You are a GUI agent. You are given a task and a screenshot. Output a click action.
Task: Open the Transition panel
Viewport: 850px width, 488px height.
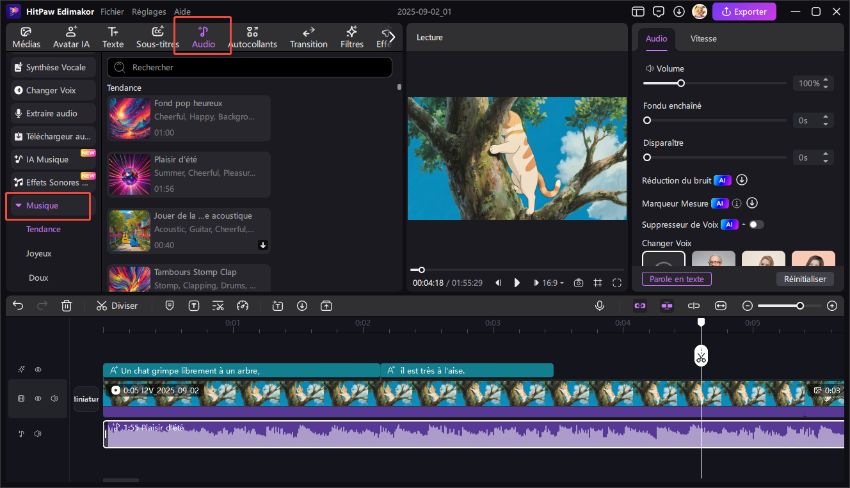pos(308,37)
